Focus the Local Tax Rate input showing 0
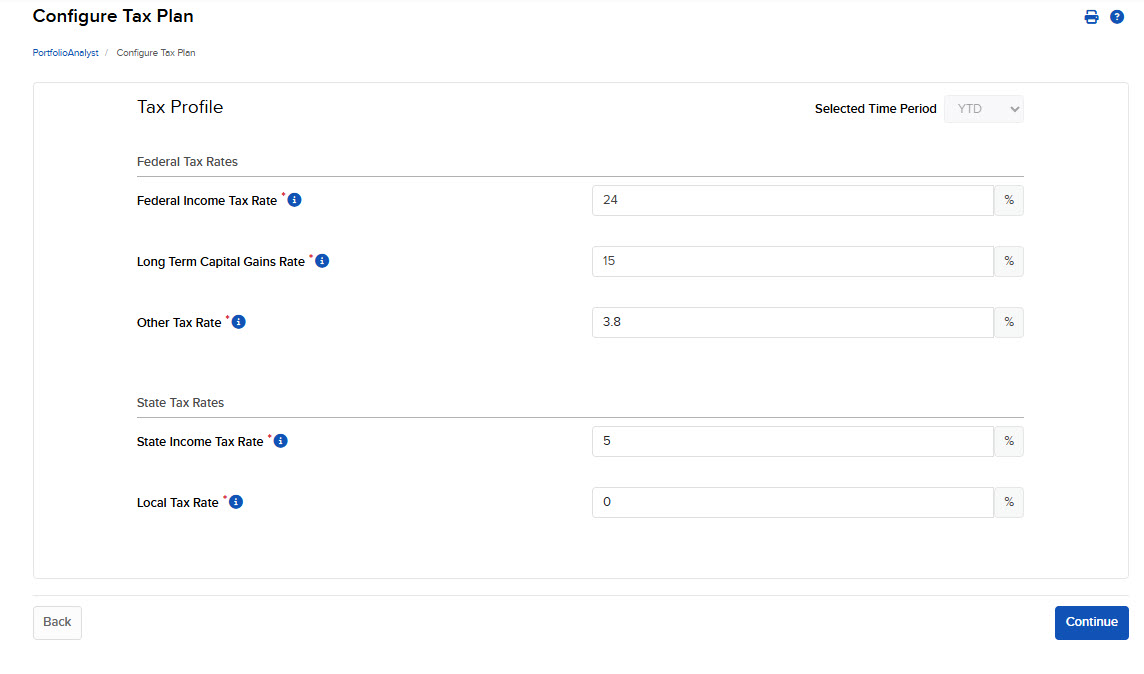 point(790,502)
